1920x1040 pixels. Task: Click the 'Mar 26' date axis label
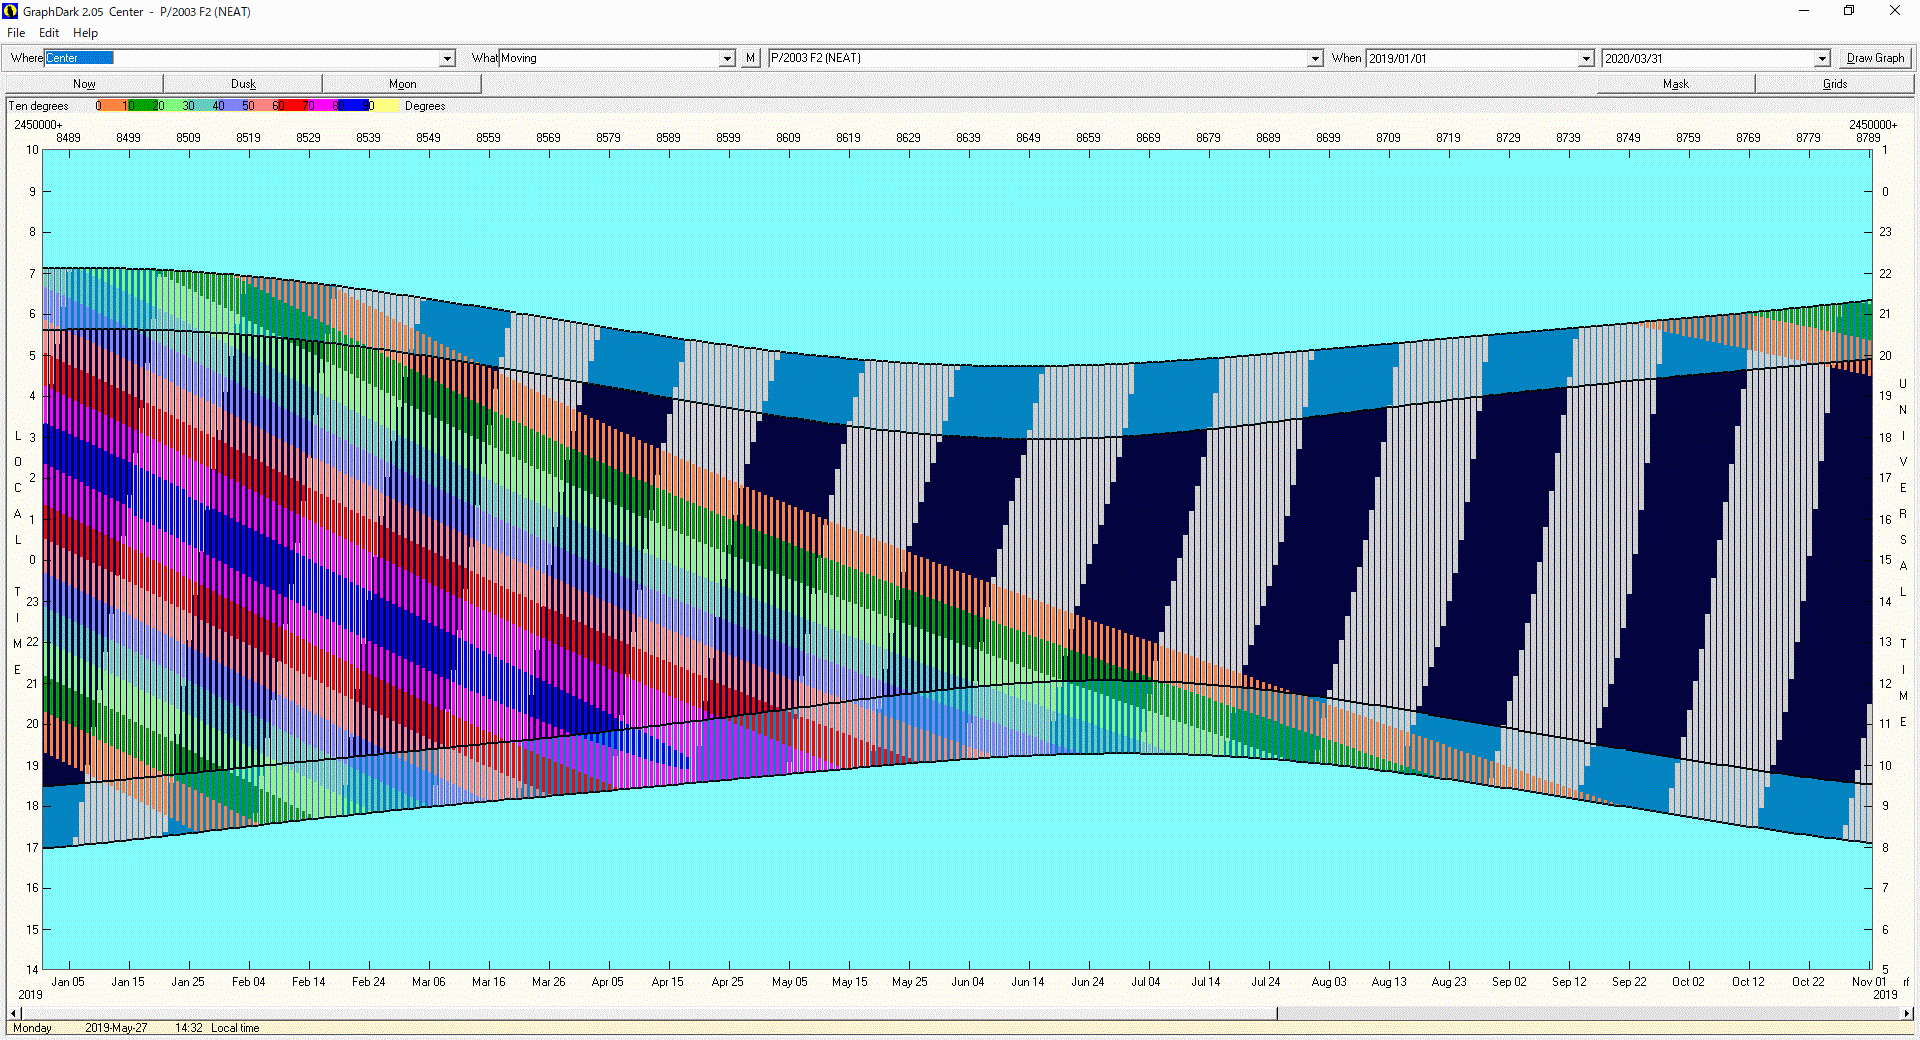(x=548, y=982)
